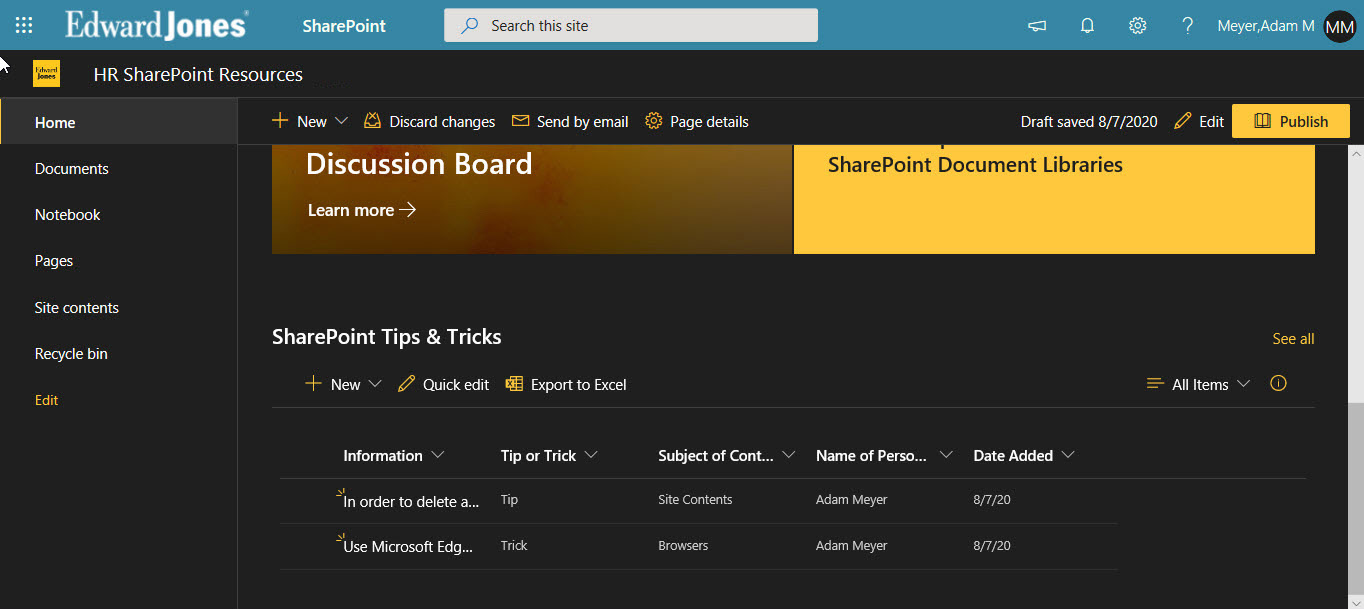Click in the Search this site field
Screen dimensions: 1364x609
tap(631, 26)
